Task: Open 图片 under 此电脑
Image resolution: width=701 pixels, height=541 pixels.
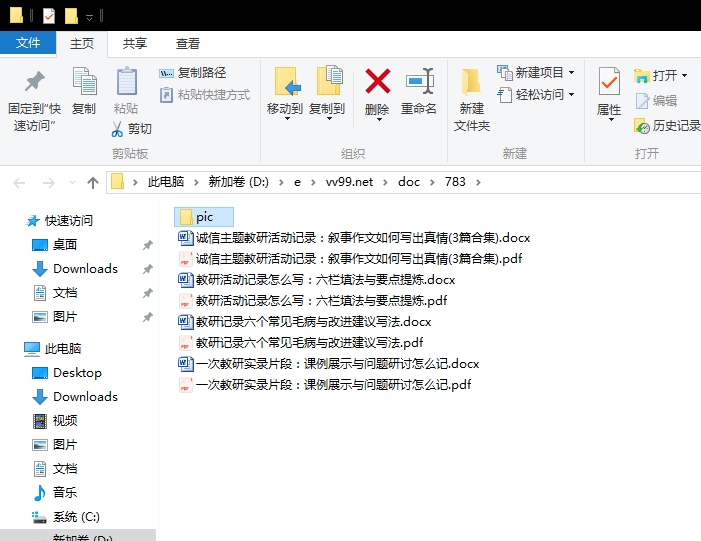Action: [55, 445]
